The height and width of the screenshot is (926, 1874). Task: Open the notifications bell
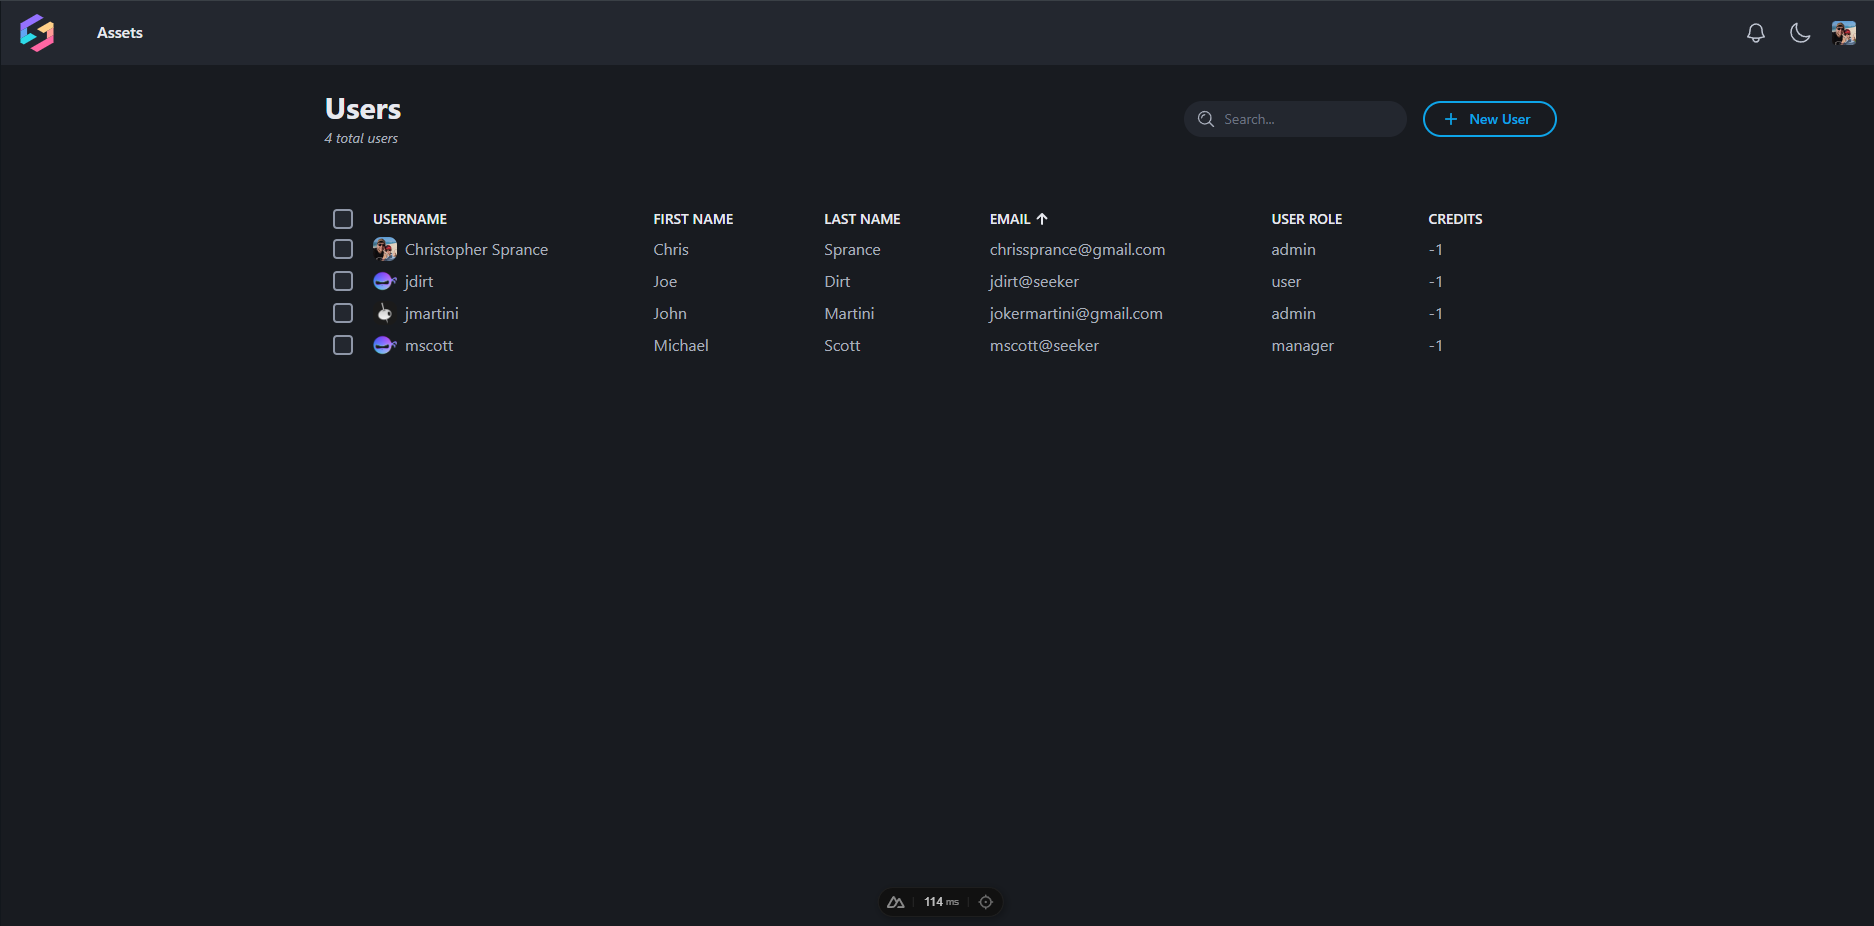pos(1755,33)
